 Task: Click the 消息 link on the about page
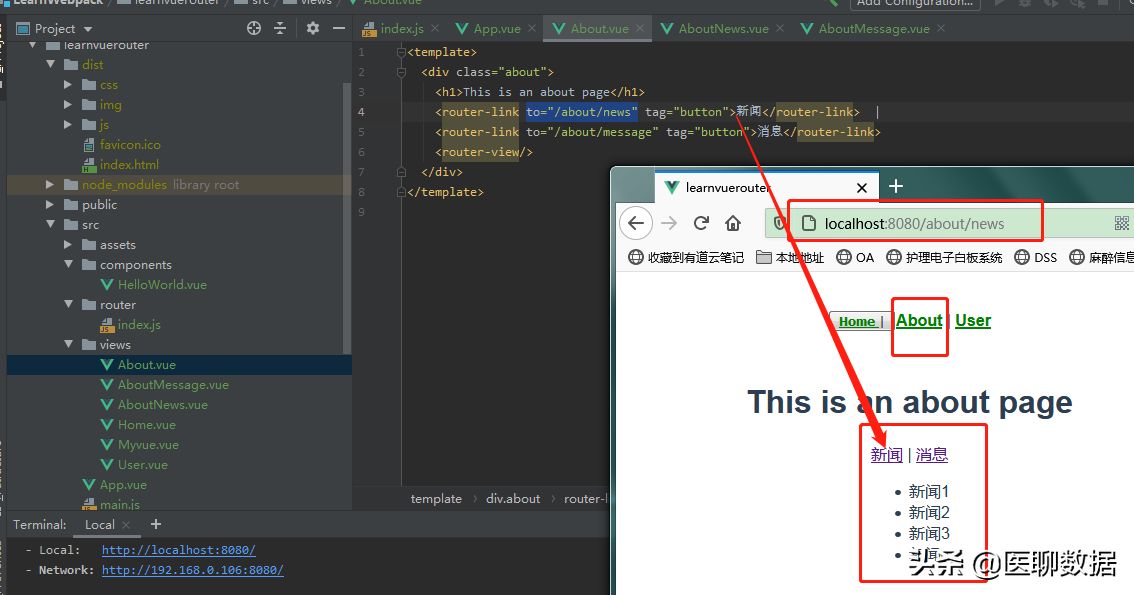point(932,455)
